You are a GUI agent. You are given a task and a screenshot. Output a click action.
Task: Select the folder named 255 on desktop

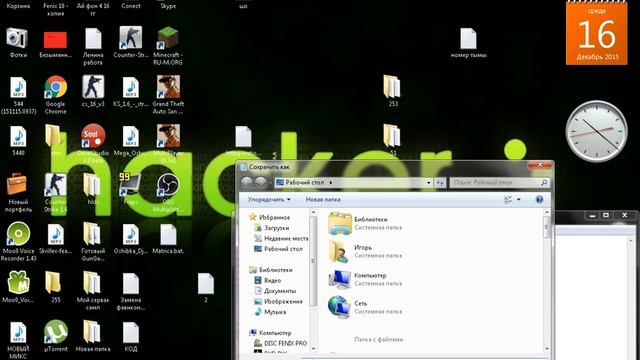pos(53,282)
